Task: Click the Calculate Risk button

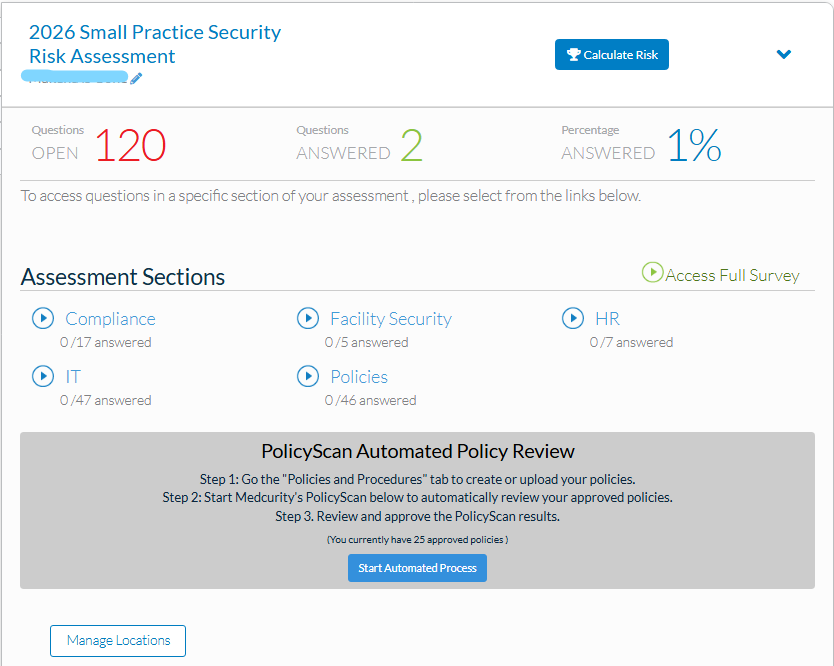Action: click(611, 55)
